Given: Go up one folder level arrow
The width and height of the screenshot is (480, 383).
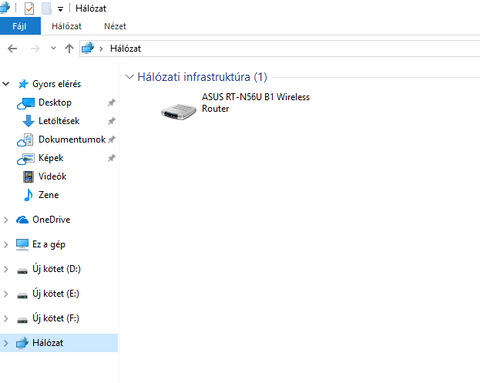Looking at the screenshot, I should 69,49.
